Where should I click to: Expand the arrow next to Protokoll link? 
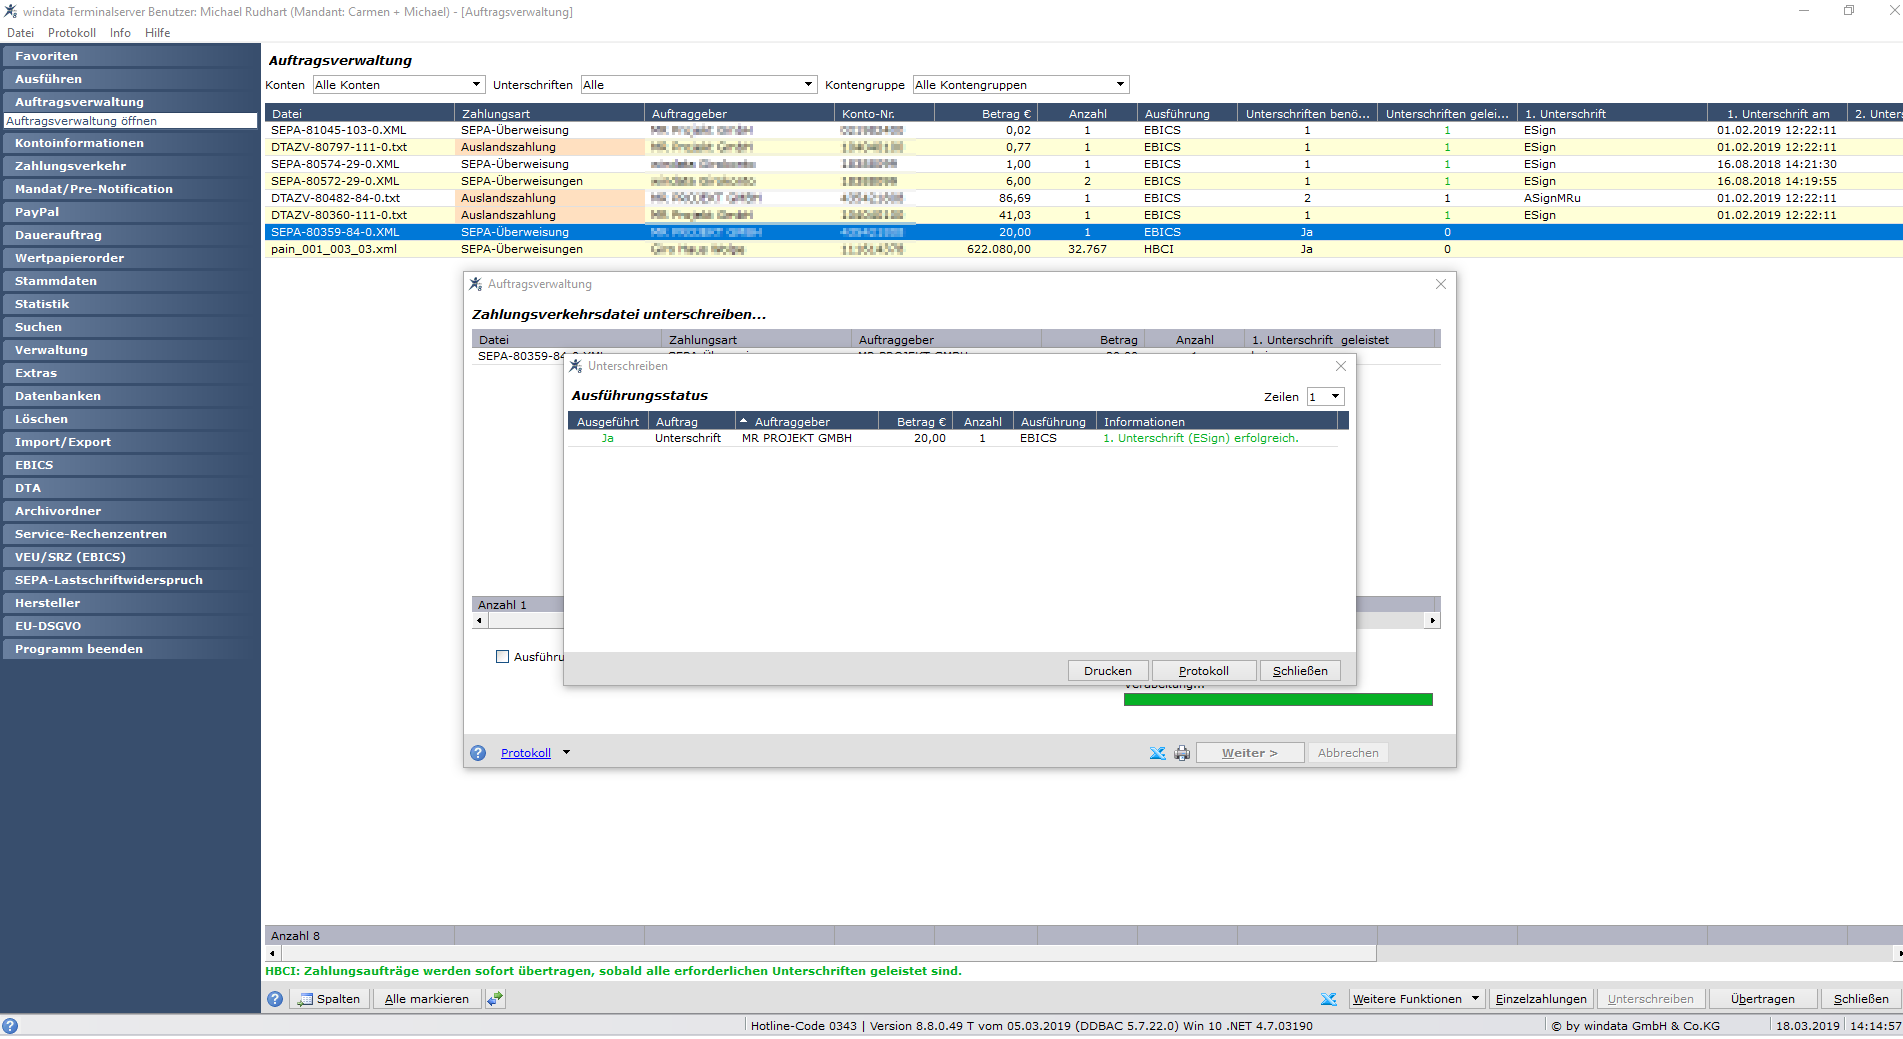coord(566,752)
